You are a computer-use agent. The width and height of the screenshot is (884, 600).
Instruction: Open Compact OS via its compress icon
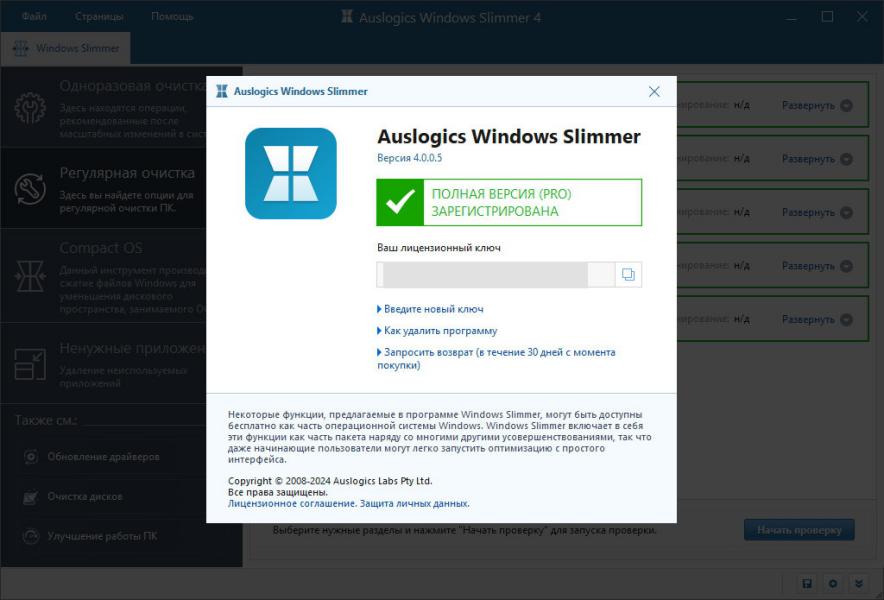pos(30,276)
